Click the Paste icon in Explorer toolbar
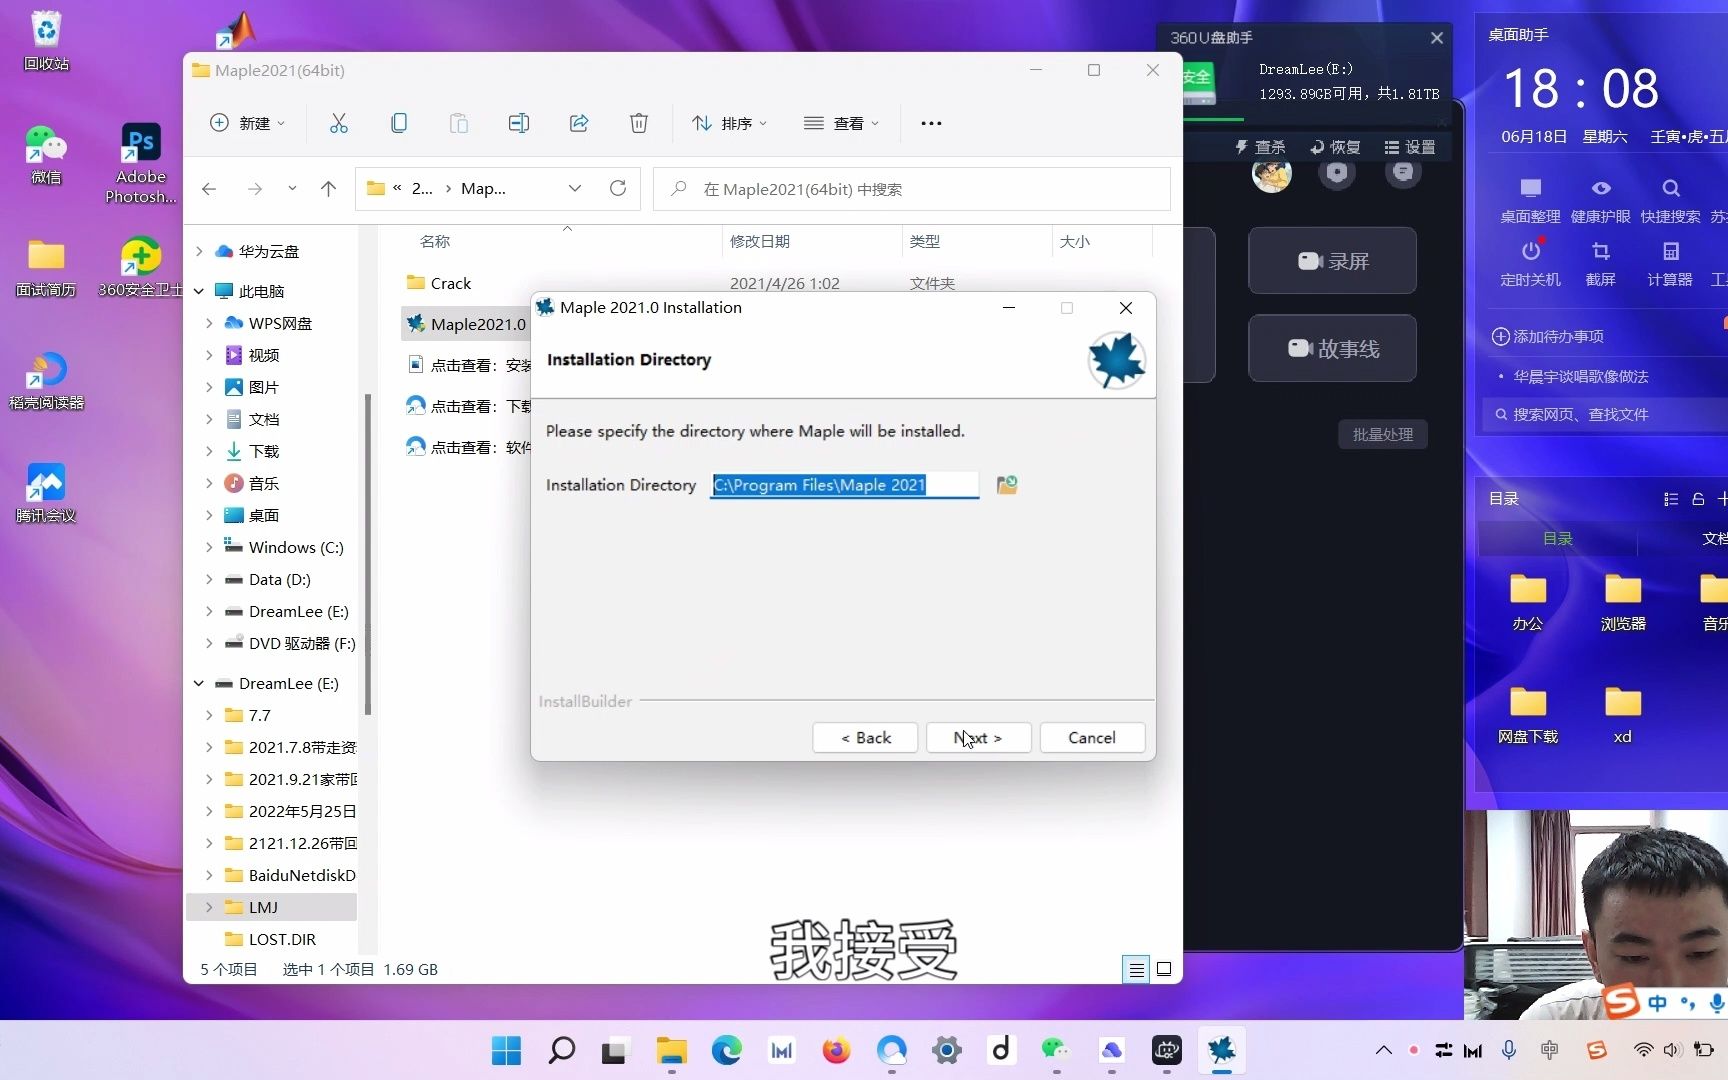Screen dimensions: 1728x1080 click(459, 123)
